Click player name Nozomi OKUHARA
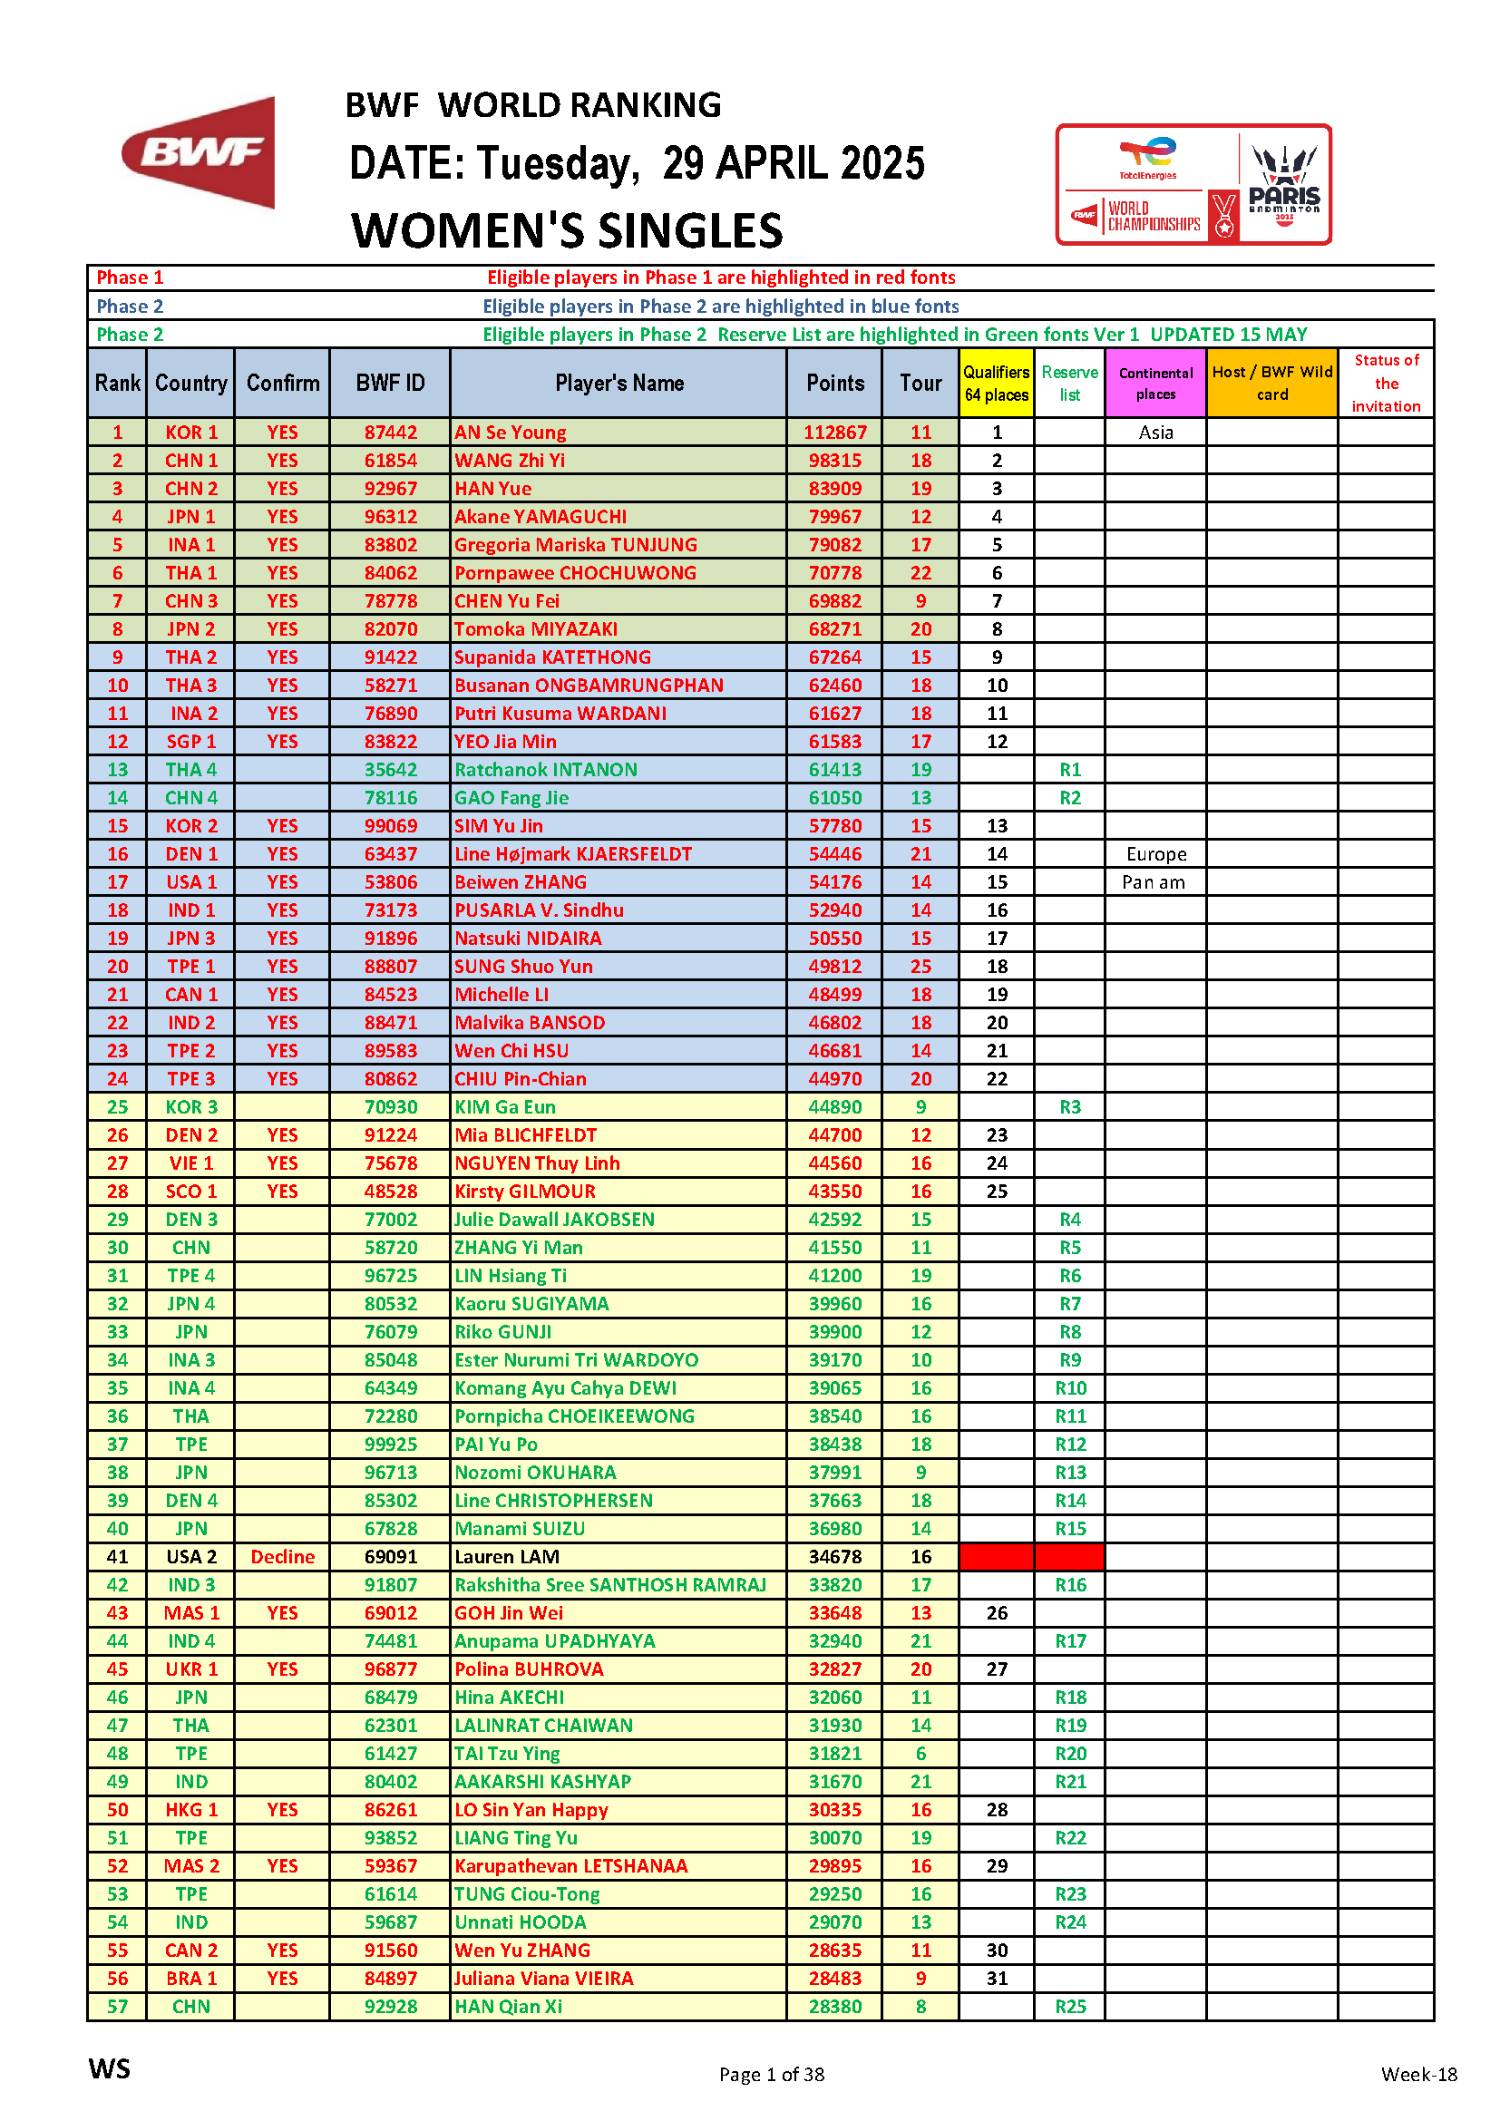 (536, 1472)
